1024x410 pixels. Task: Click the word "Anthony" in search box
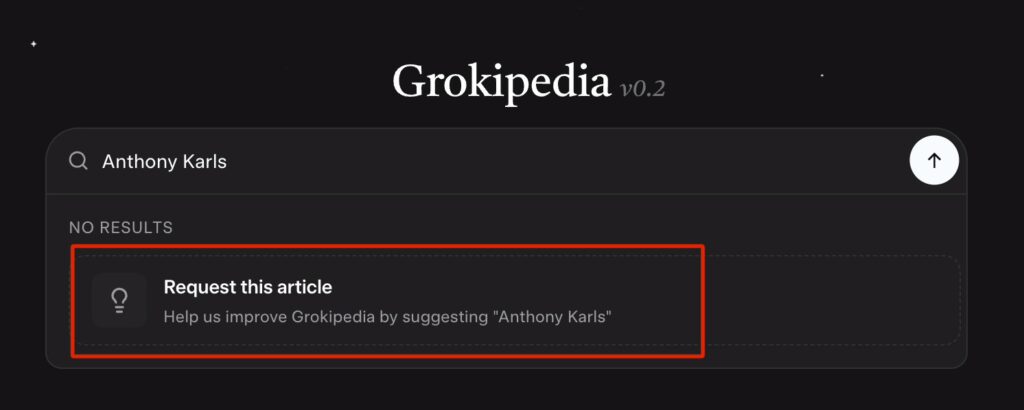[x=138, y=161]
